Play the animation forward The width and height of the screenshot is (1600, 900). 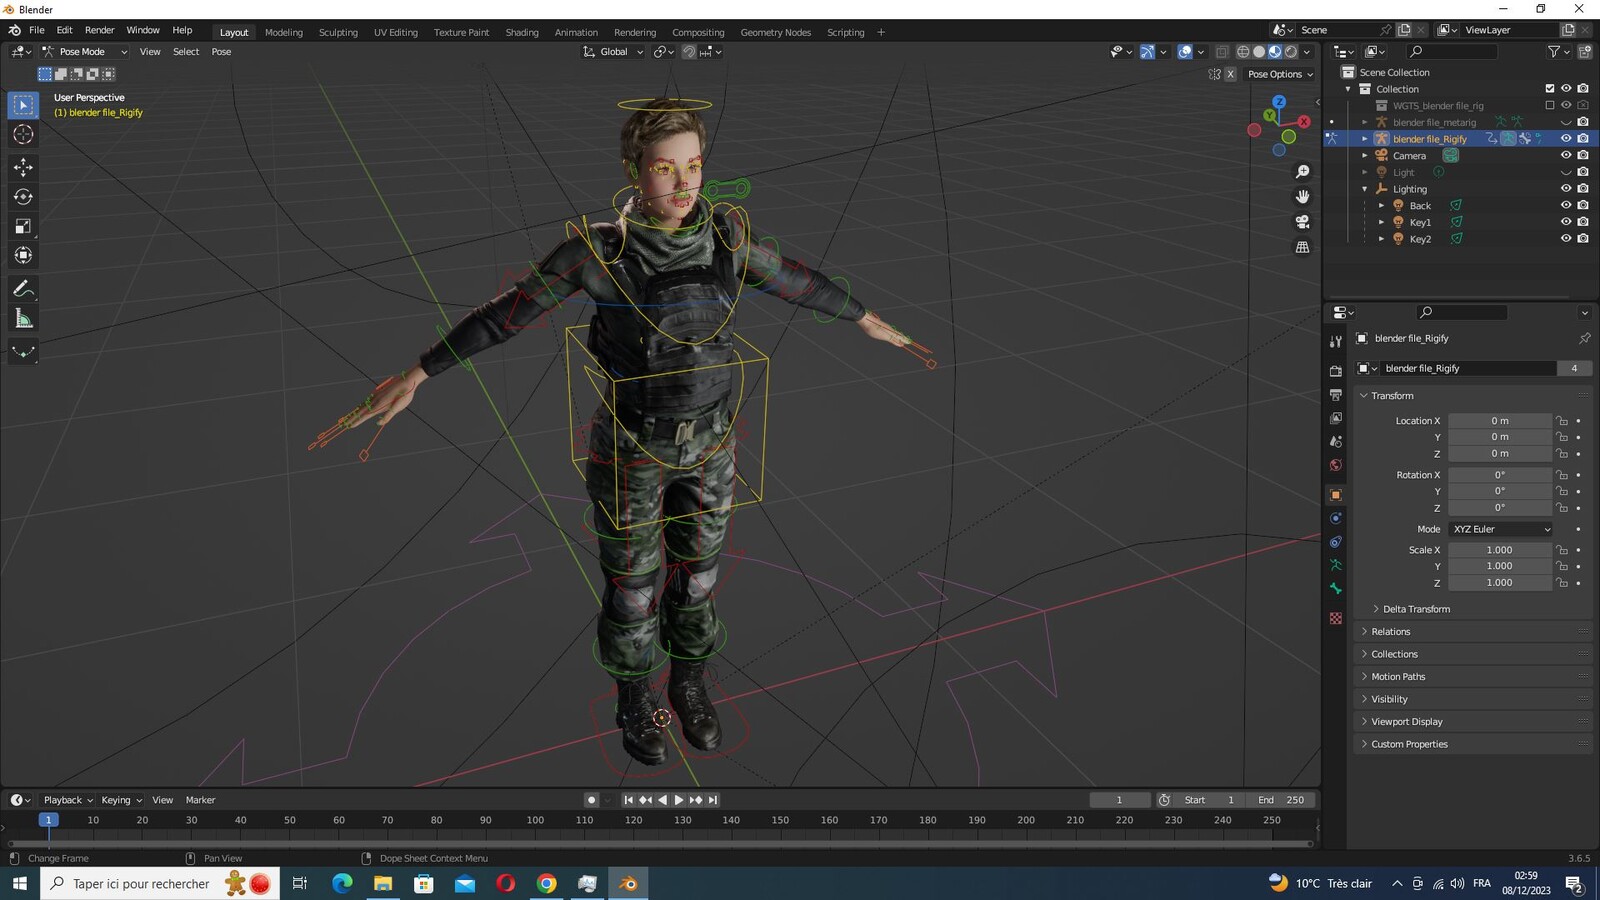[679, 800]
